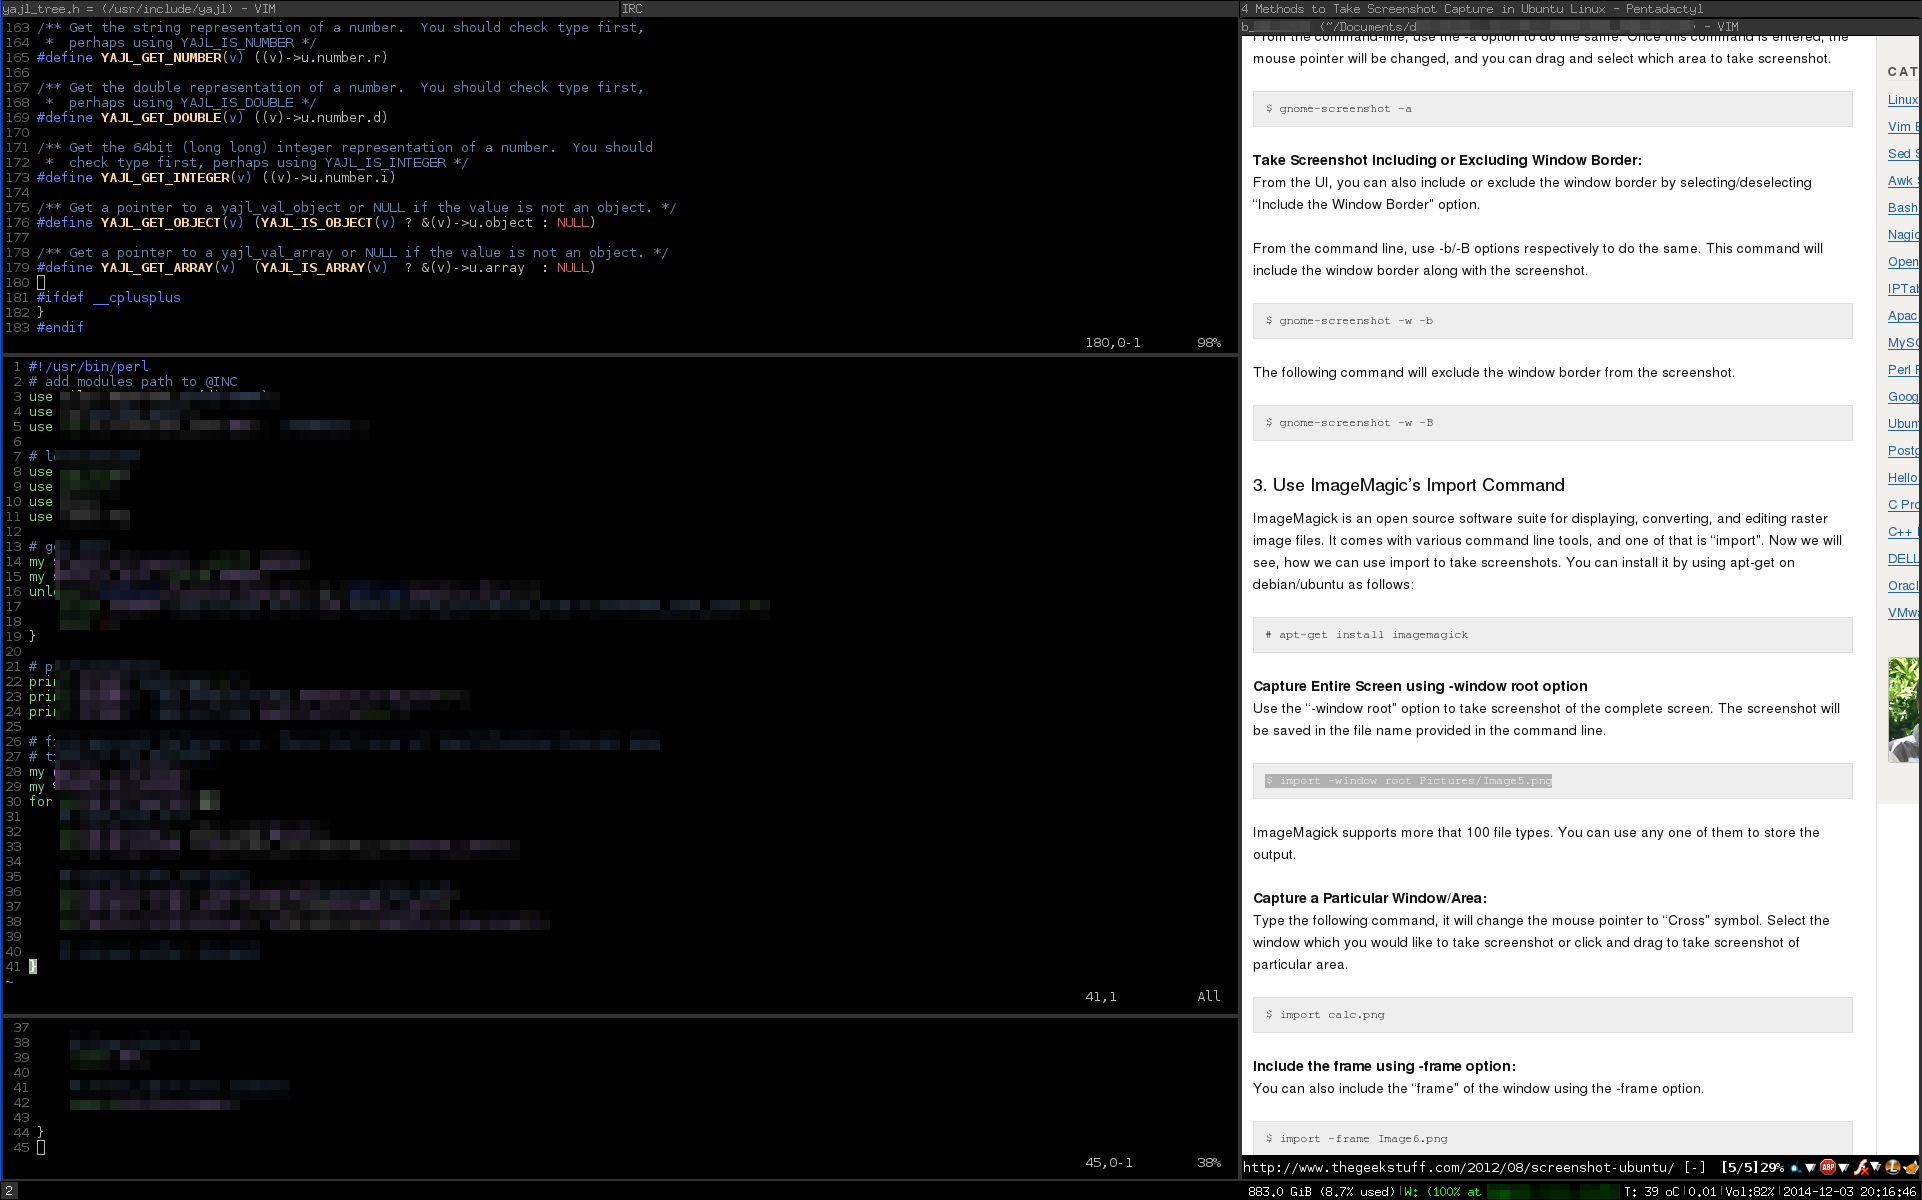Click the YAJL_GET_INTEGER define line in VIM
This screenshot has width=1922, height=1200.
(x=216, y=178)
